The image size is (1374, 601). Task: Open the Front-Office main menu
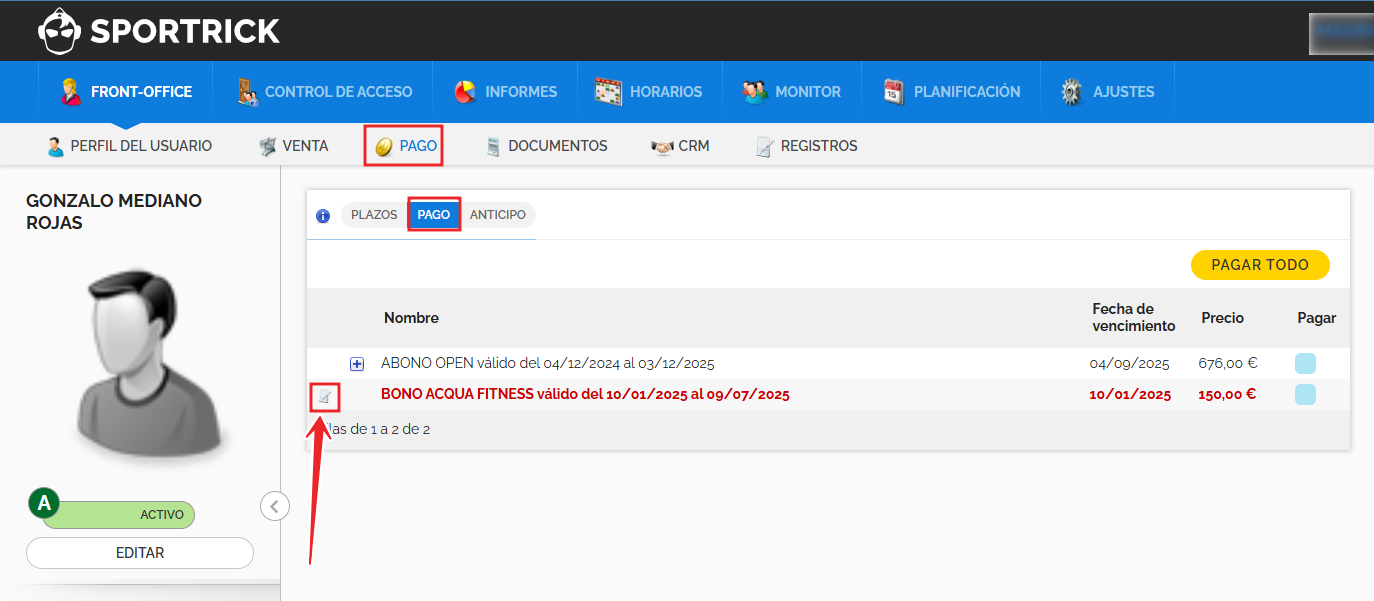pos(126,91)
